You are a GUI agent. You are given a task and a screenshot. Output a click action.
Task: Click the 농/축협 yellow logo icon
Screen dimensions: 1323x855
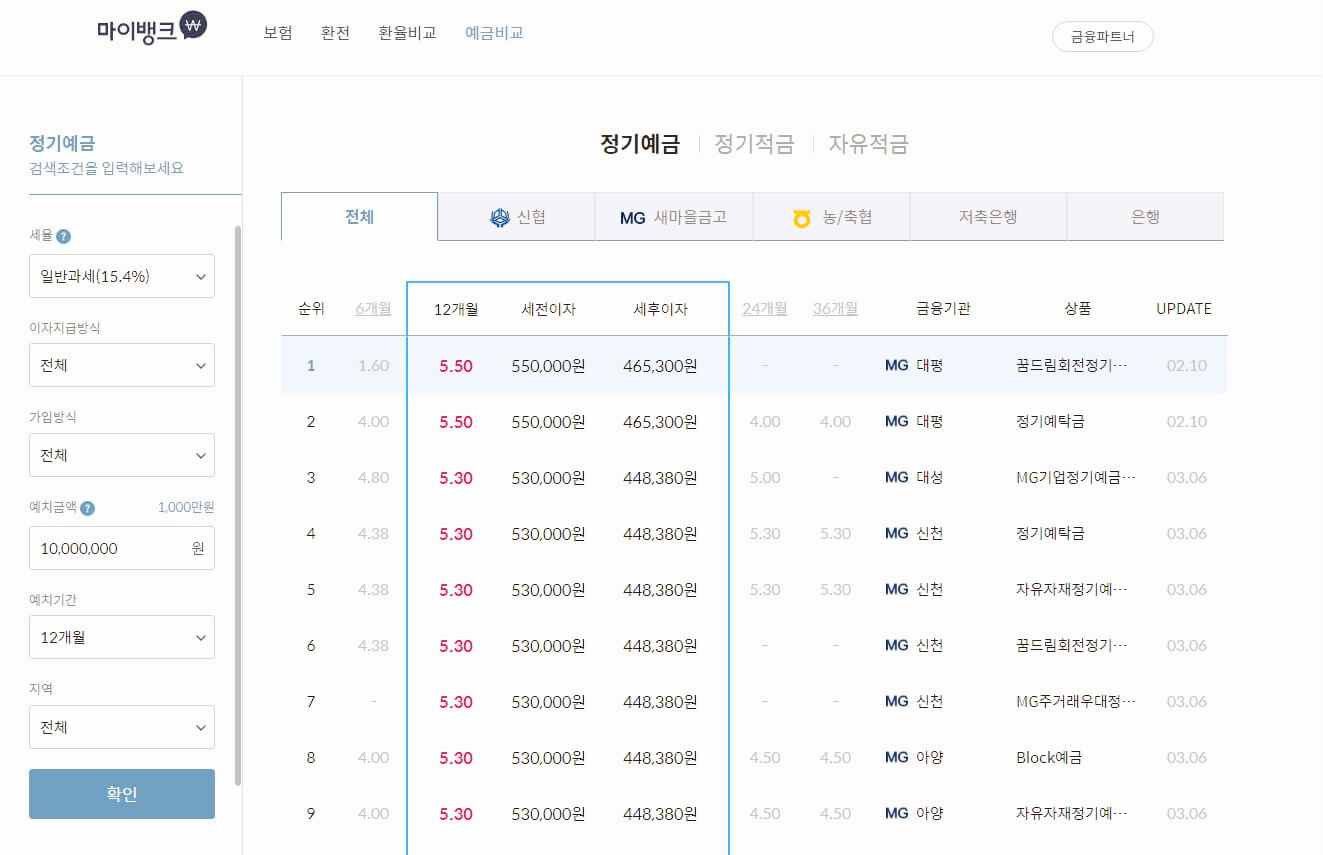tap(802, 218)
